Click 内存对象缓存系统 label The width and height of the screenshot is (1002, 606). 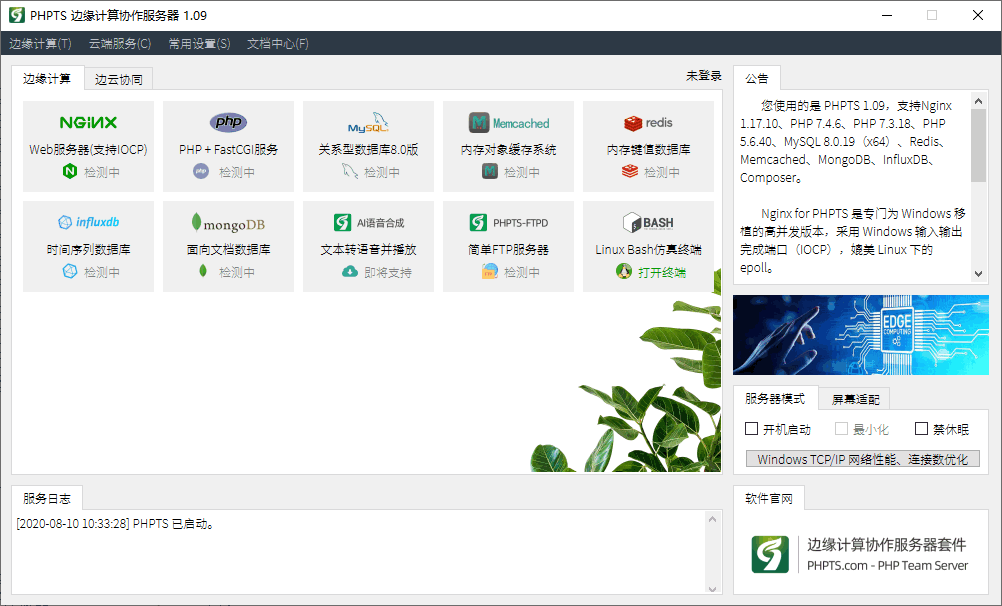point(509,149)
